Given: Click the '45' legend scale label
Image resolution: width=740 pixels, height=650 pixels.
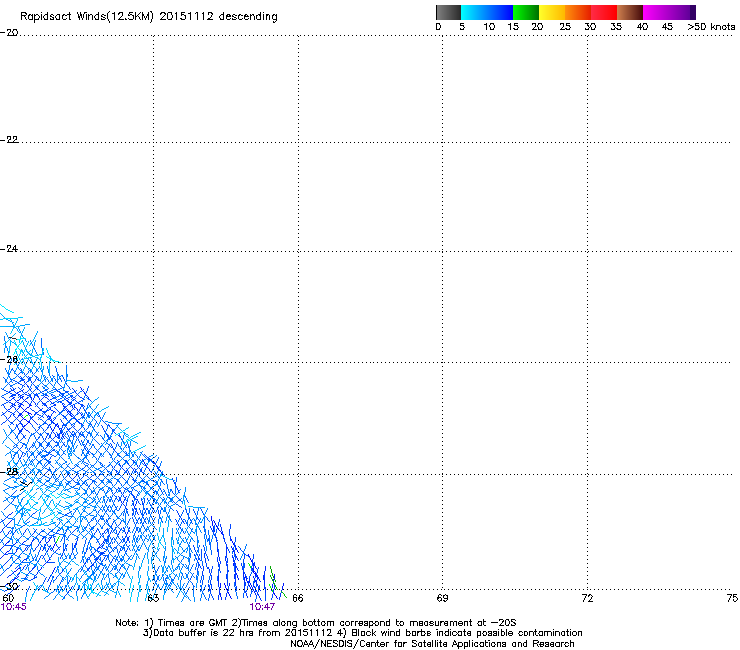Looking at the screenshot, I should [667, 27].
